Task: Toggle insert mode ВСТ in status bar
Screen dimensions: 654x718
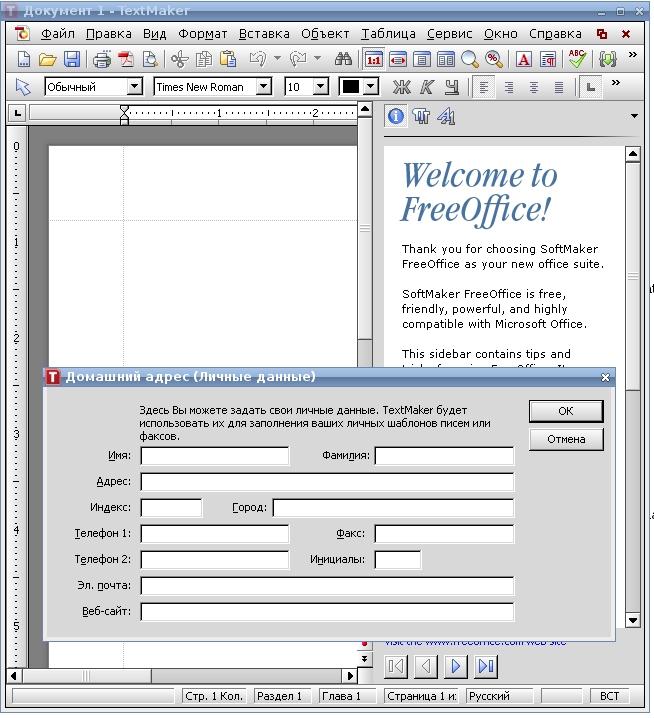Action: click(610, 696)
